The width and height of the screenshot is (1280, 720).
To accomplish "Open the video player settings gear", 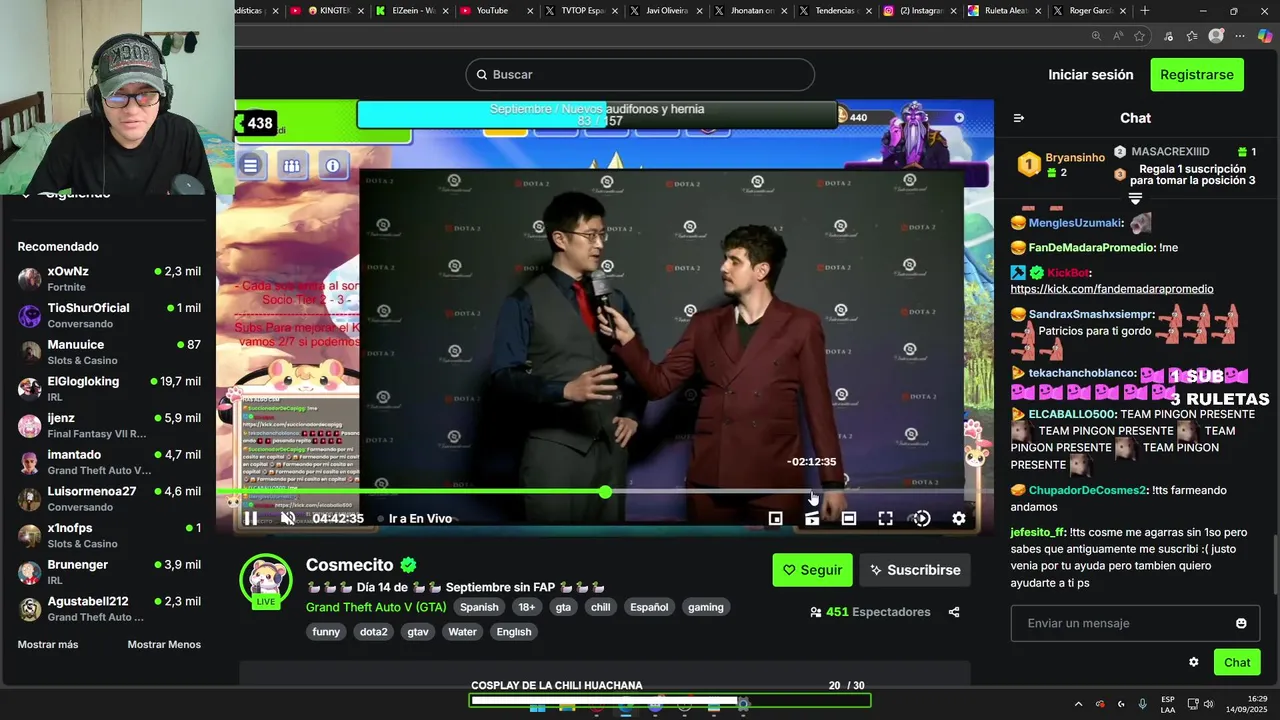I will [959, 518].
